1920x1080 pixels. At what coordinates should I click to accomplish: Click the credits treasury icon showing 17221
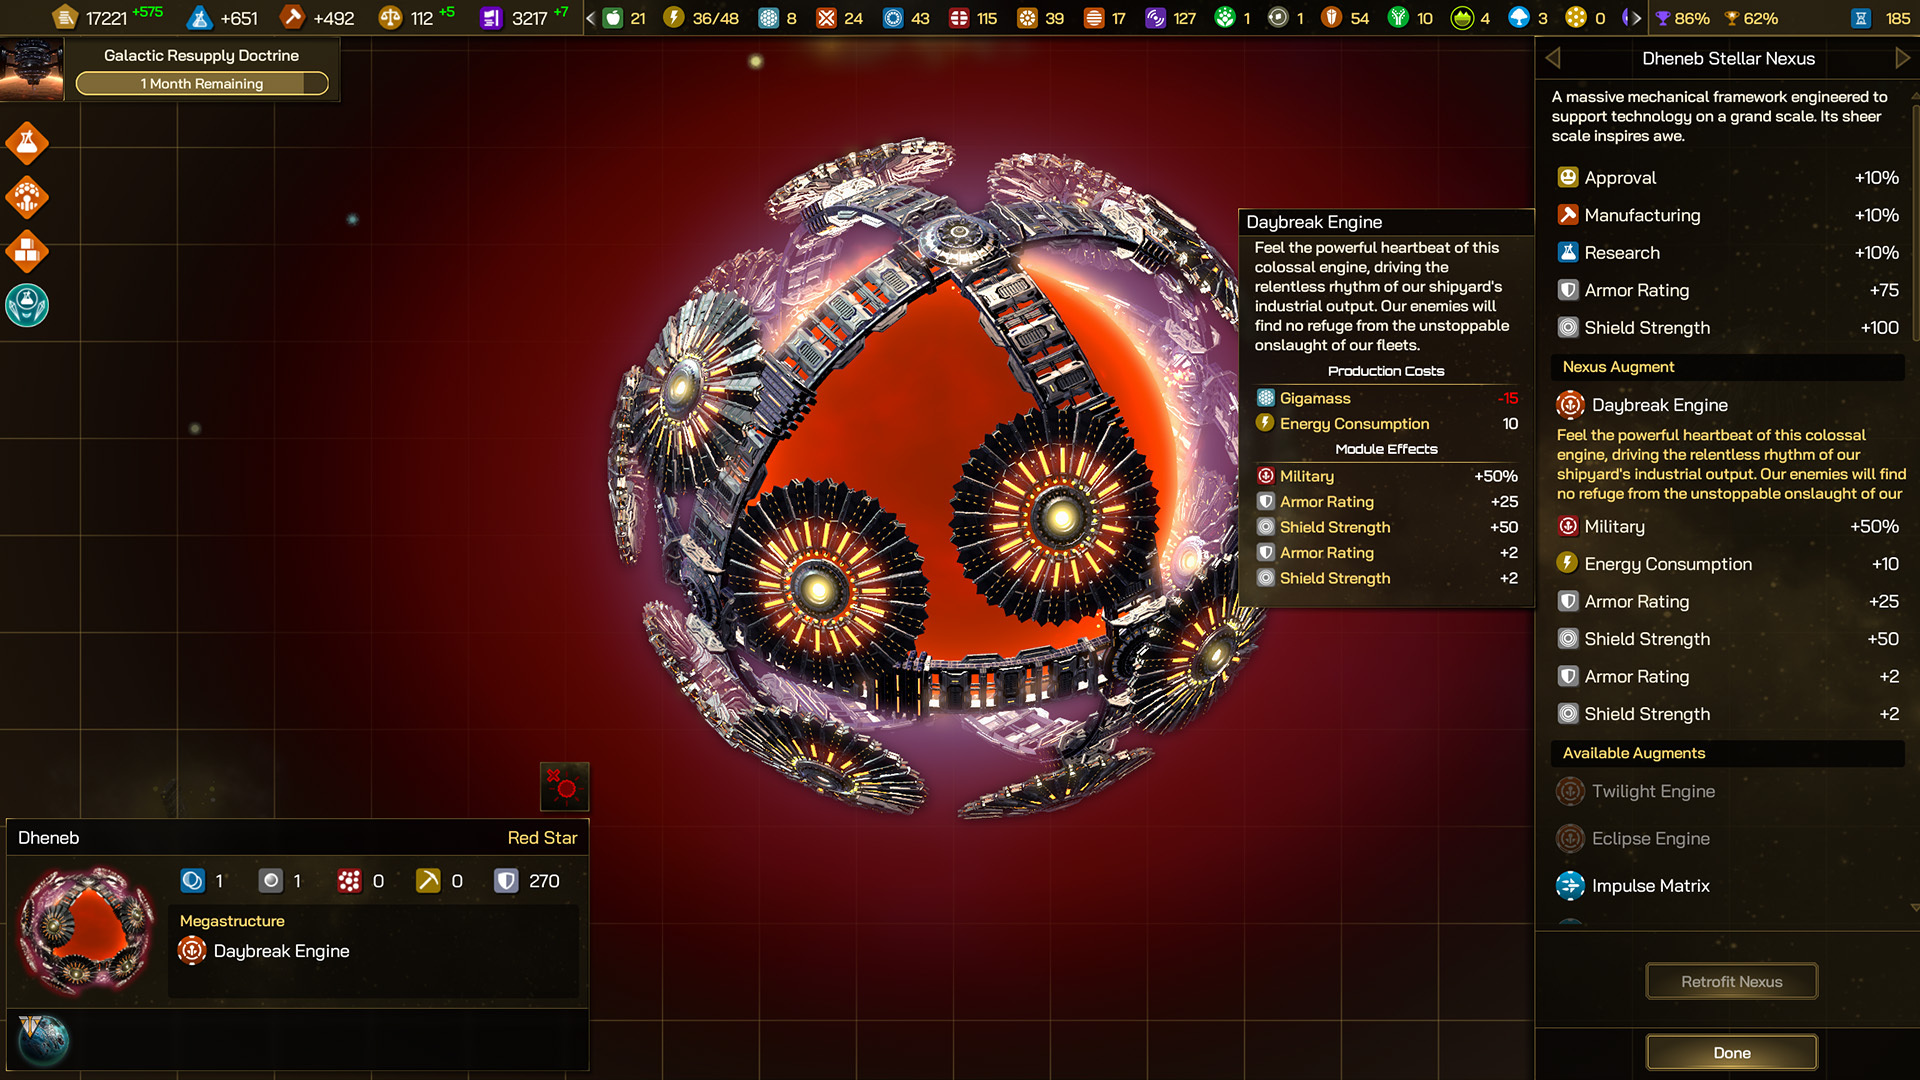[65, 18]
